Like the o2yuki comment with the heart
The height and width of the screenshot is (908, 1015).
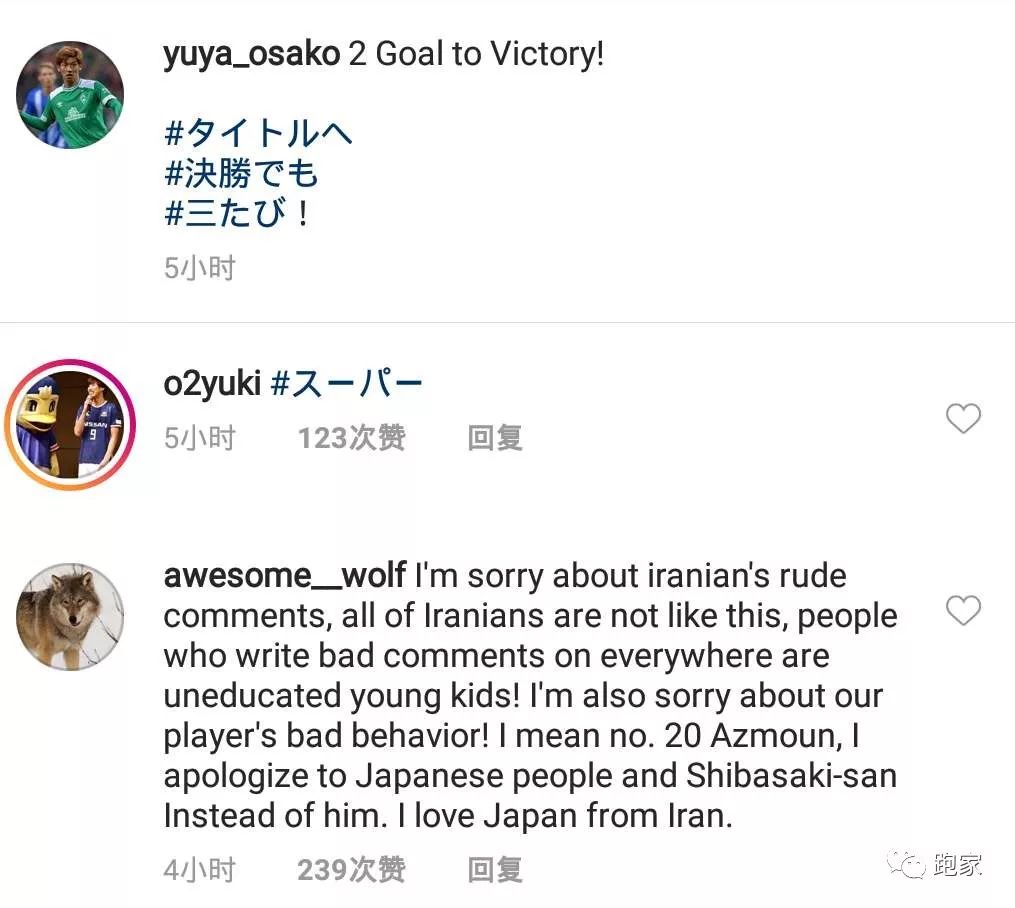tap(963, 418)
